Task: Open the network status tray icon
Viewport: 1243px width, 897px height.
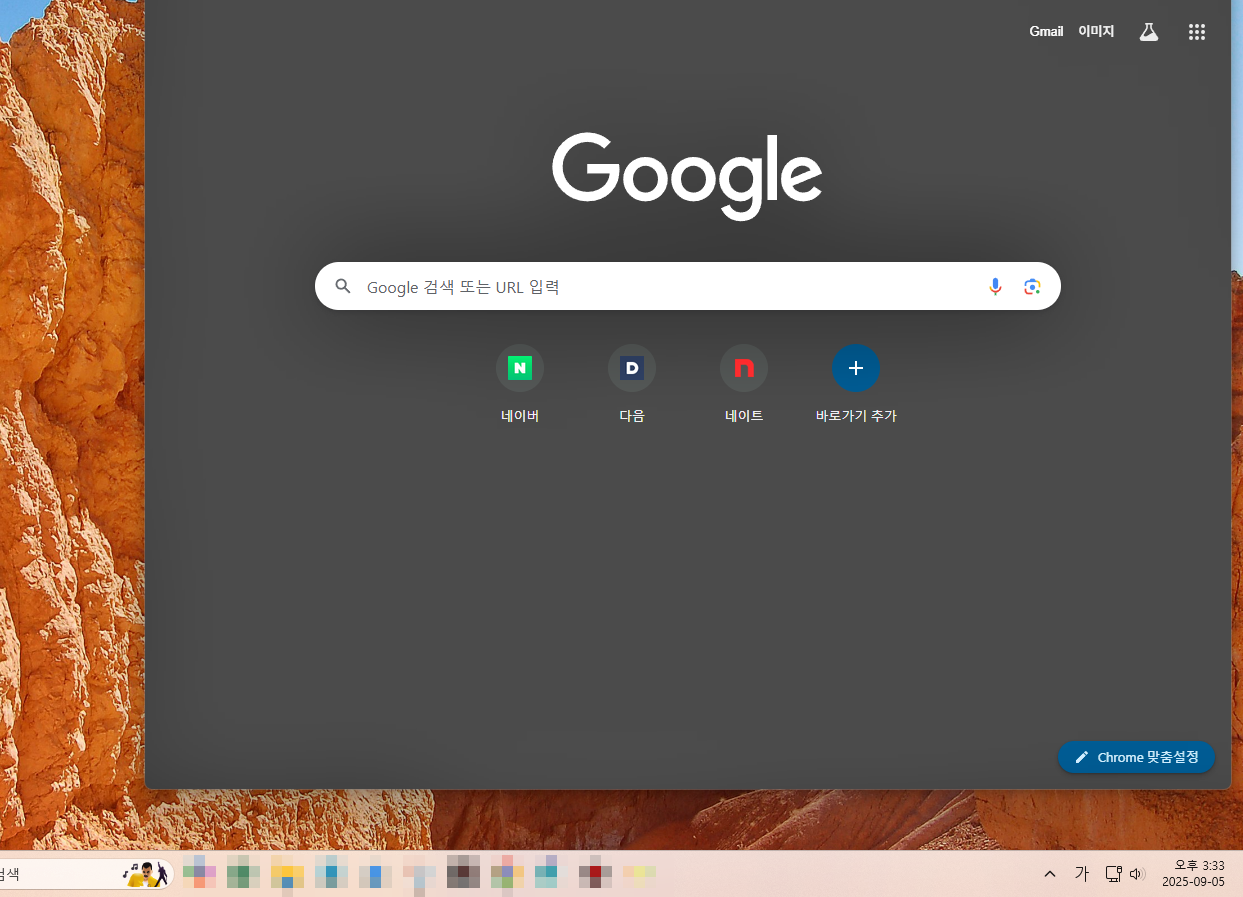Action: [1113, 874]
